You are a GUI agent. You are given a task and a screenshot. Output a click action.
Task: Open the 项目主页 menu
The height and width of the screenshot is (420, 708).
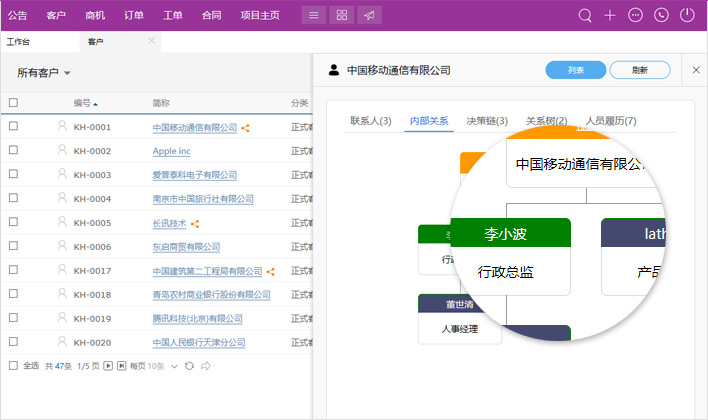[260, 15]
